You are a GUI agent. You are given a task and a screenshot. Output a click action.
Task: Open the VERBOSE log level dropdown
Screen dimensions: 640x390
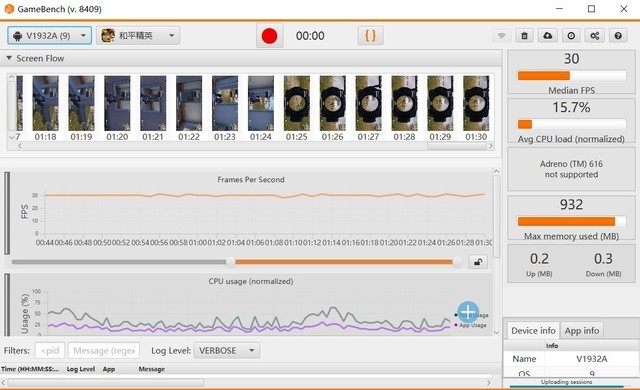227,350
